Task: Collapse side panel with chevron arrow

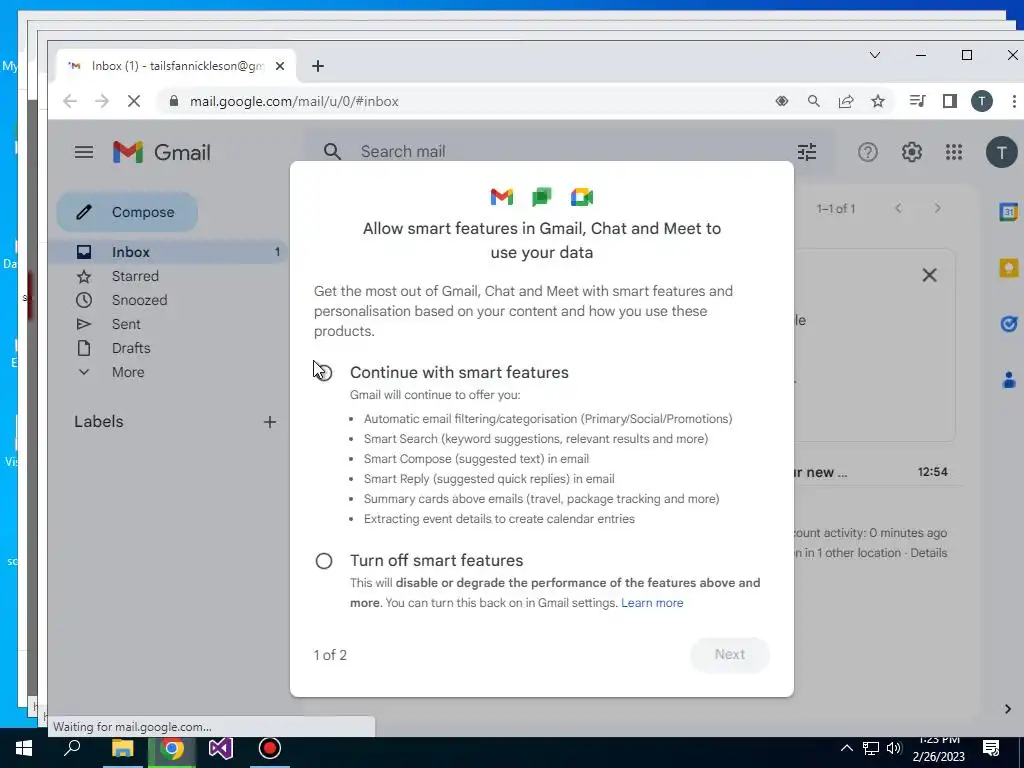Action: 1008,709
